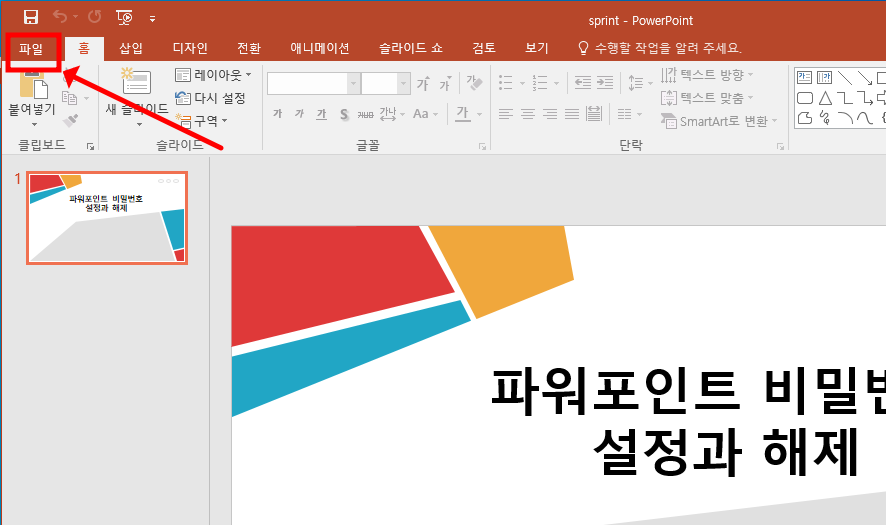Open the Customize Quick Access Toolbar arrow
This screenshot has height=525, width=886.
click(152, 19)
